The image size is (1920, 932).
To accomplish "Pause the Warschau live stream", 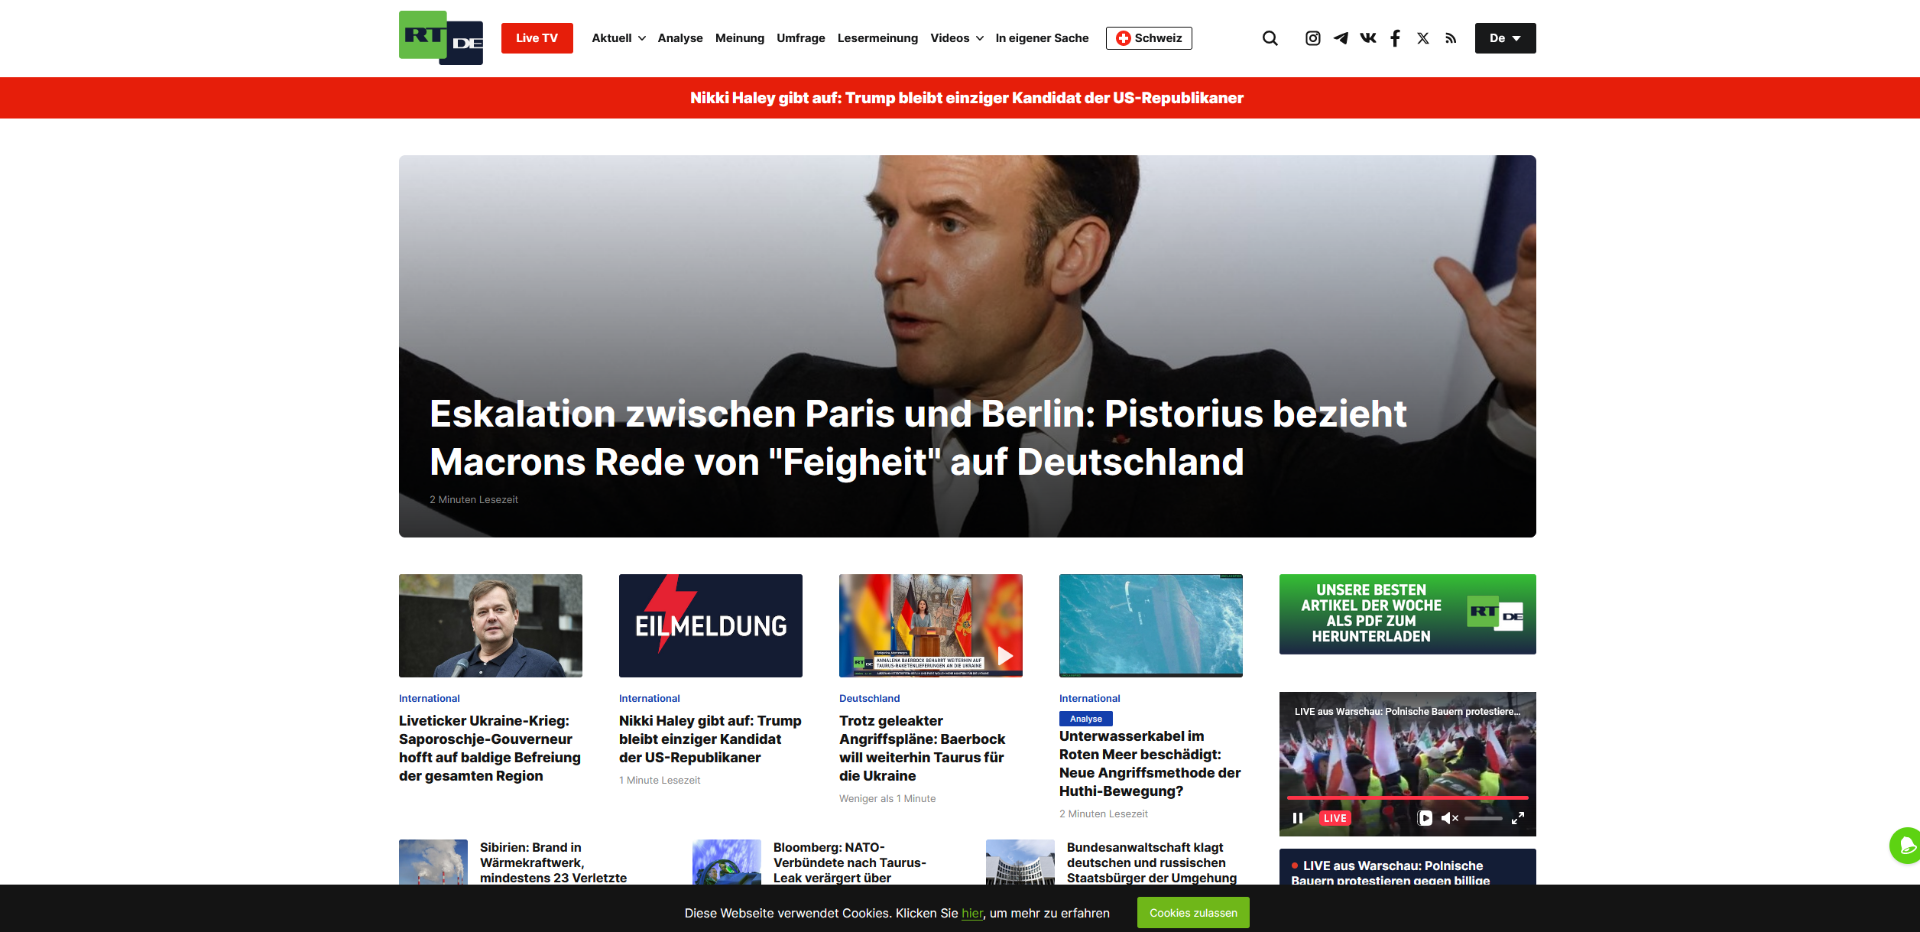I will pyautogui.click(x=1297, y=818).
